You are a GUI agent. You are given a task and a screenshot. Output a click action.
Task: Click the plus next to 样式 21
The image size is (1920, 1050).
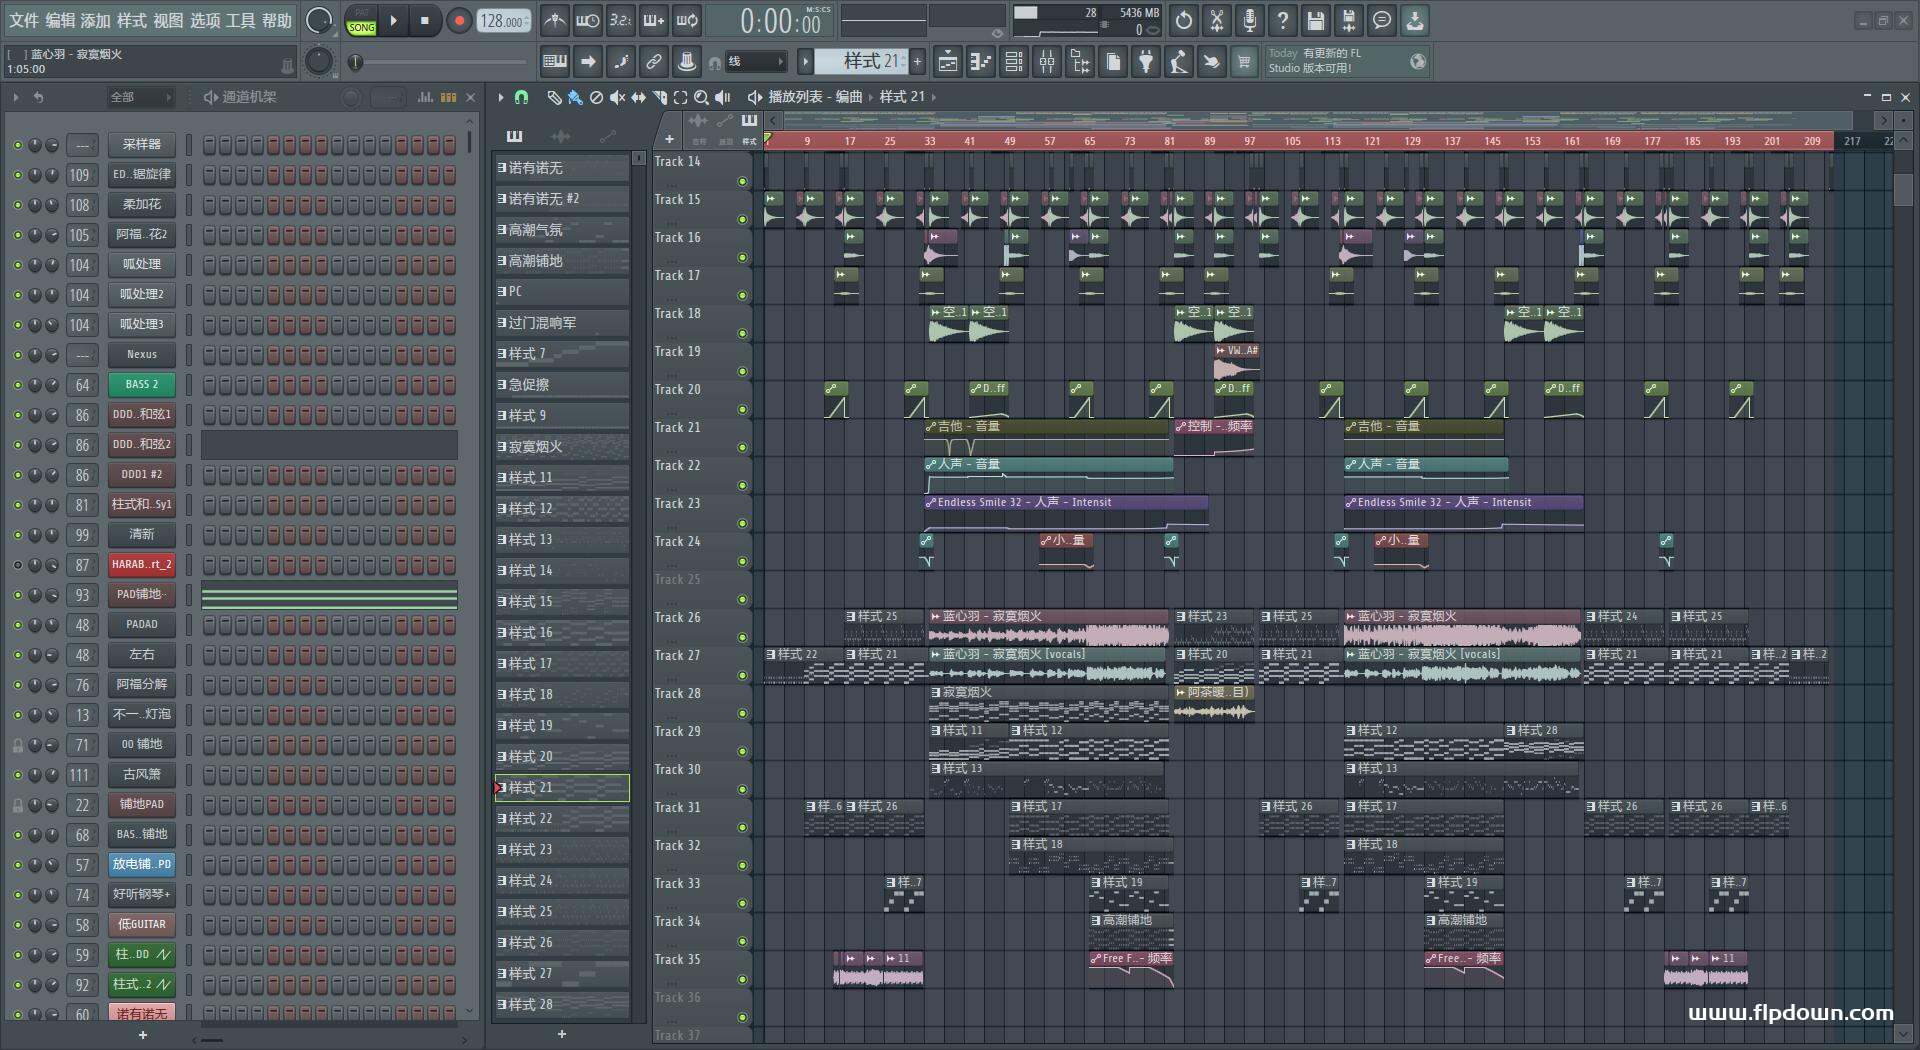[917, 62]
